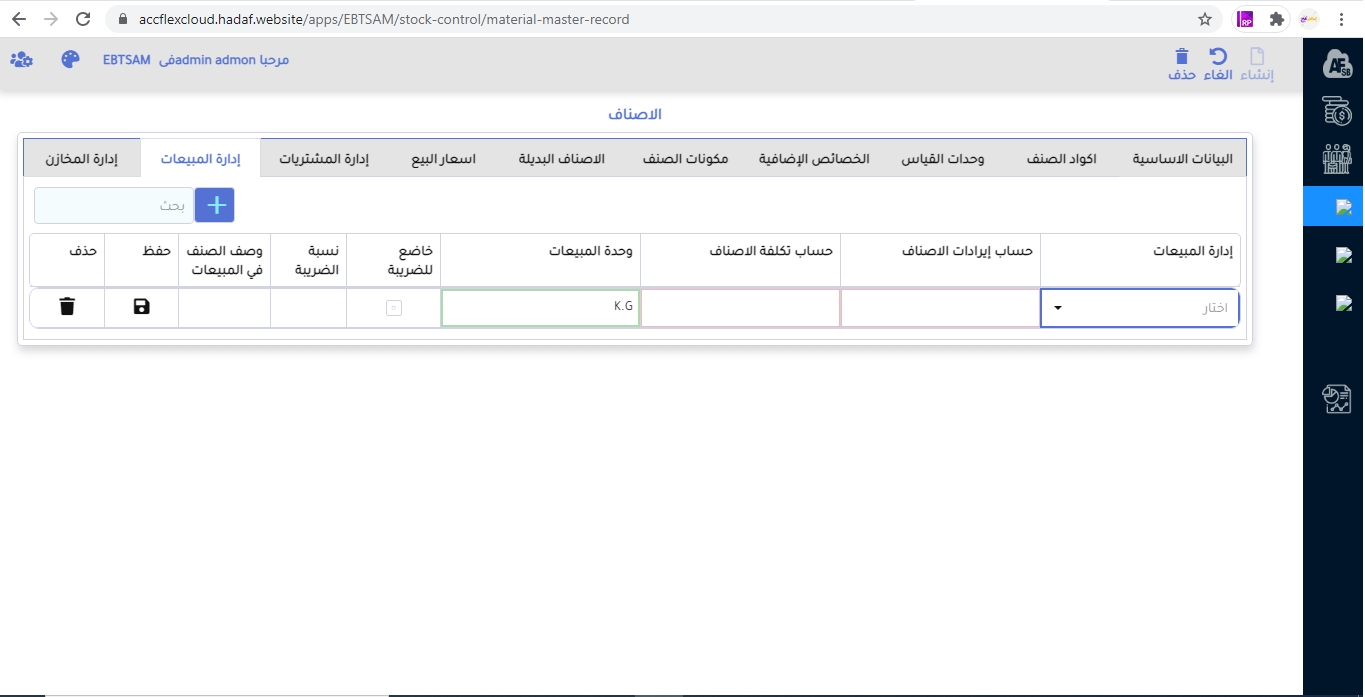Click the حساب تكلفة الاصناف input cell

point(740,308)
